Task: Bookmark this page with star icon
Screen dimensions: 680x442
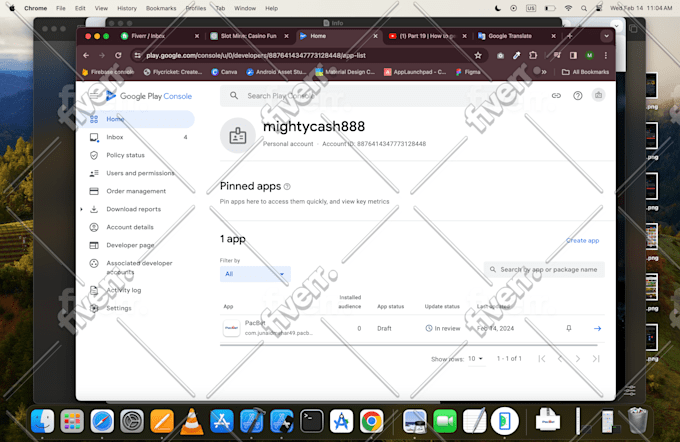Action: pyautogui.click(x=478, y=56)
